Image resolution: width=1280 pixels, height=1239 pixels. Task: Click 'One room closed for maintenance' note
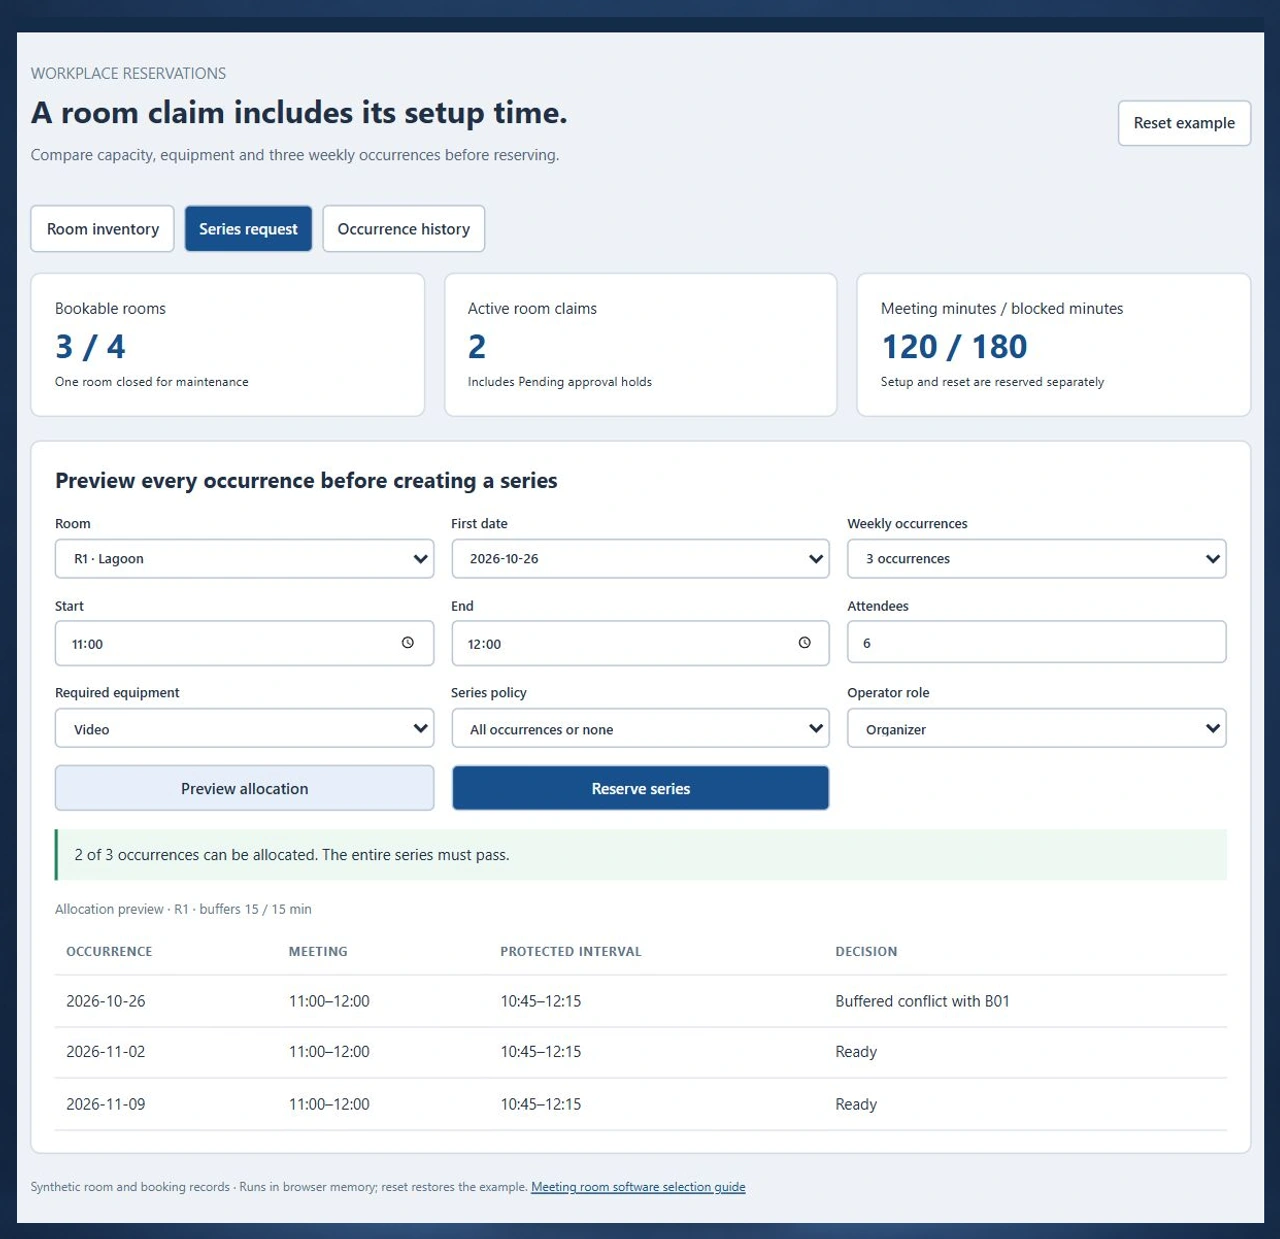pos(152,382)
